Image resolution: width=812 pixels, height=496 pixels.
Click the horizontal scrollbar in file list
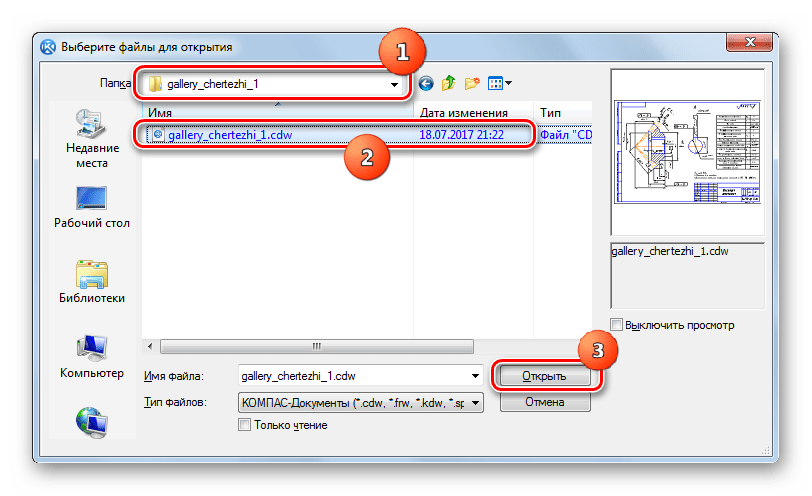316,346
